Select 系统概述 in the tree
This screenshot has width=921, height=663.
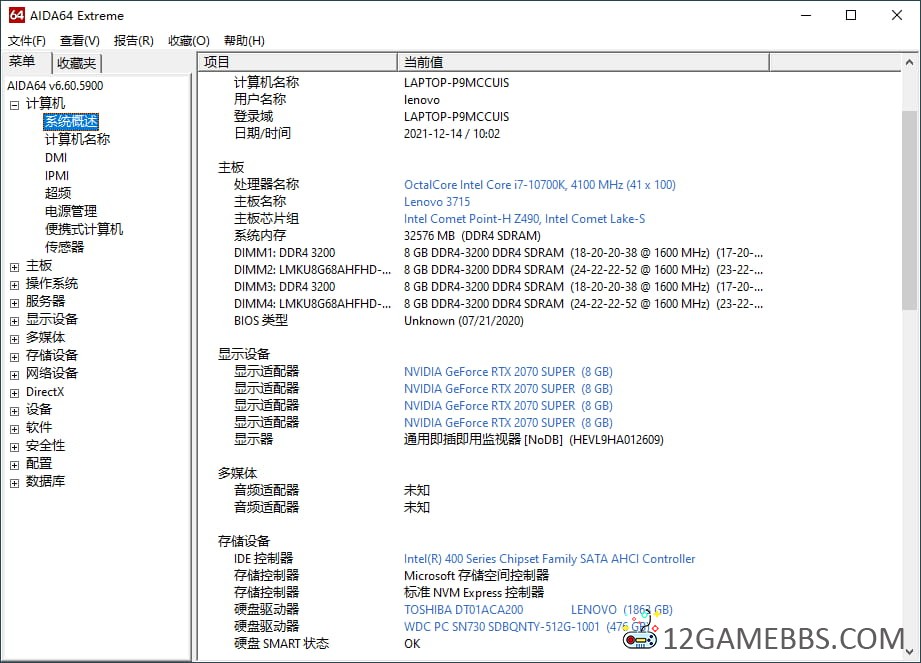[71, 121]
